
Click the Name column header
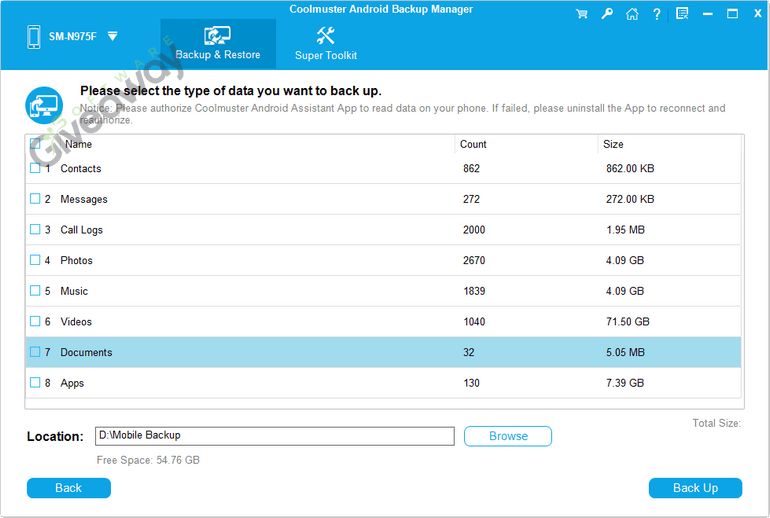[x=79, y=144]
